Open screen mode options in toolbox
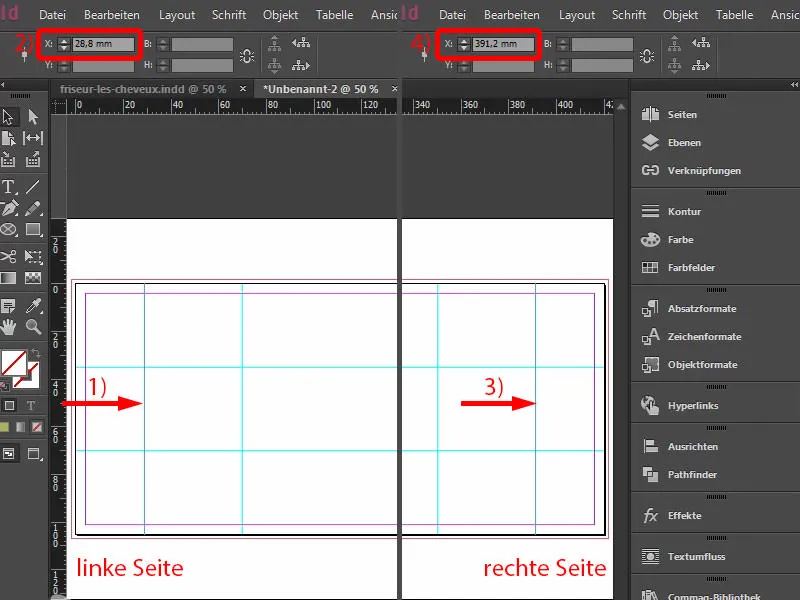Screen dimensions: 800x600 (34, 454)
